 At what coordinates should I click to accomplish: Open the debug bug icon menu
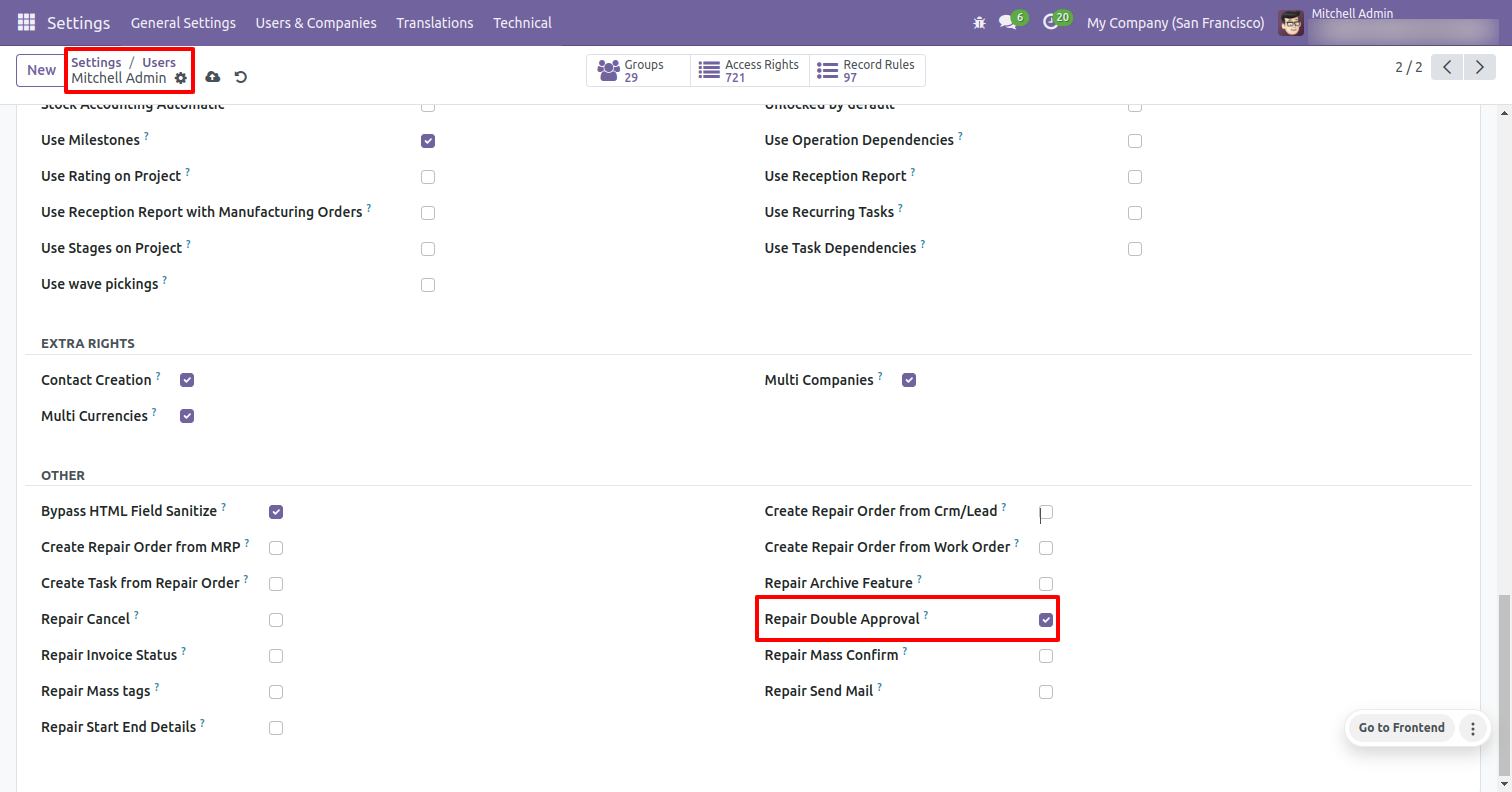tap(979, 22)
